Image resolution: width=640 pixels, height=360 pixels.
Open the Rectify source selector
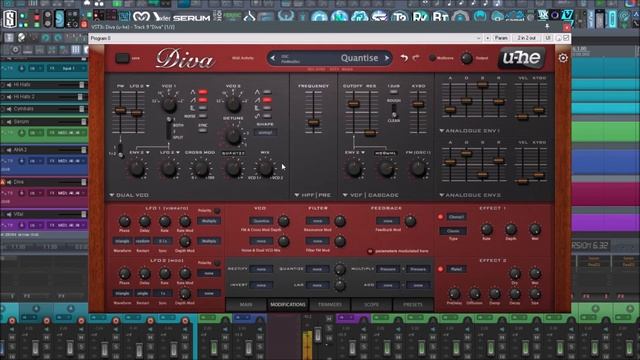tap(261, 269)
